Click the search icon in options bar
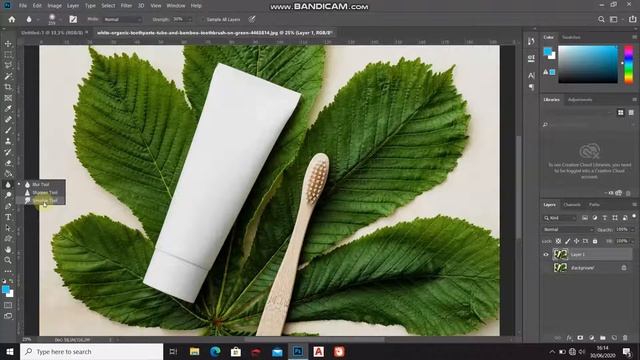 pos(601,19)
